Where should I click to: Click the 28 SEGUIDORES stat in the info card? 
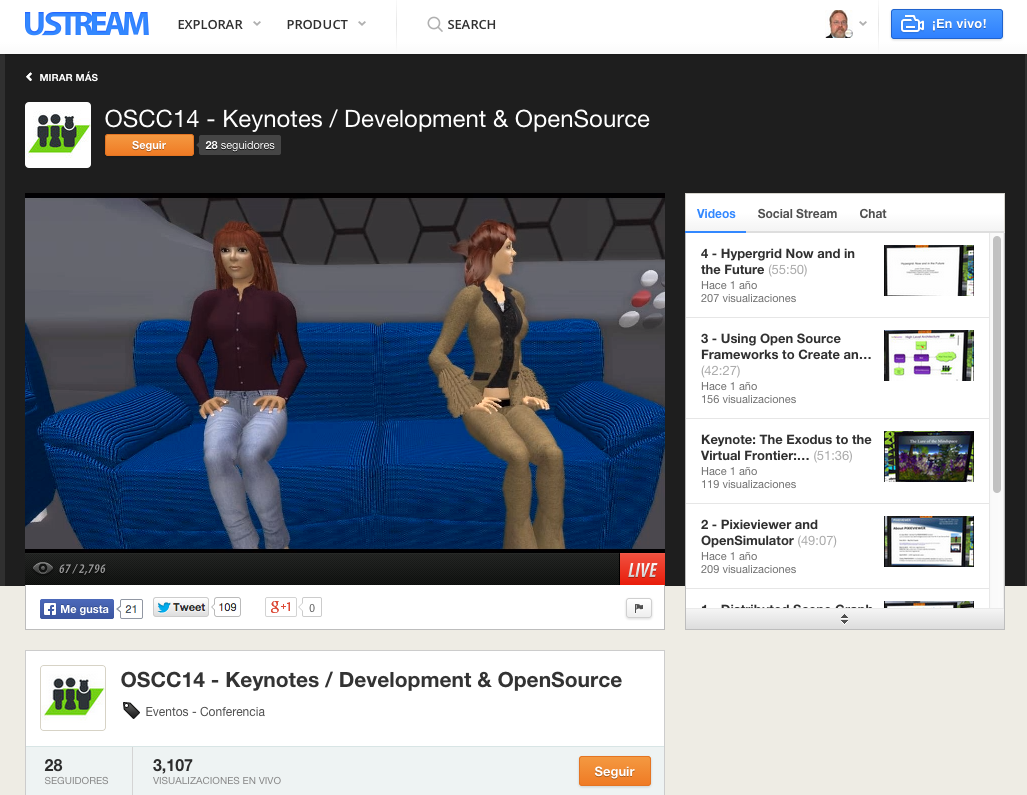[76, 771]
